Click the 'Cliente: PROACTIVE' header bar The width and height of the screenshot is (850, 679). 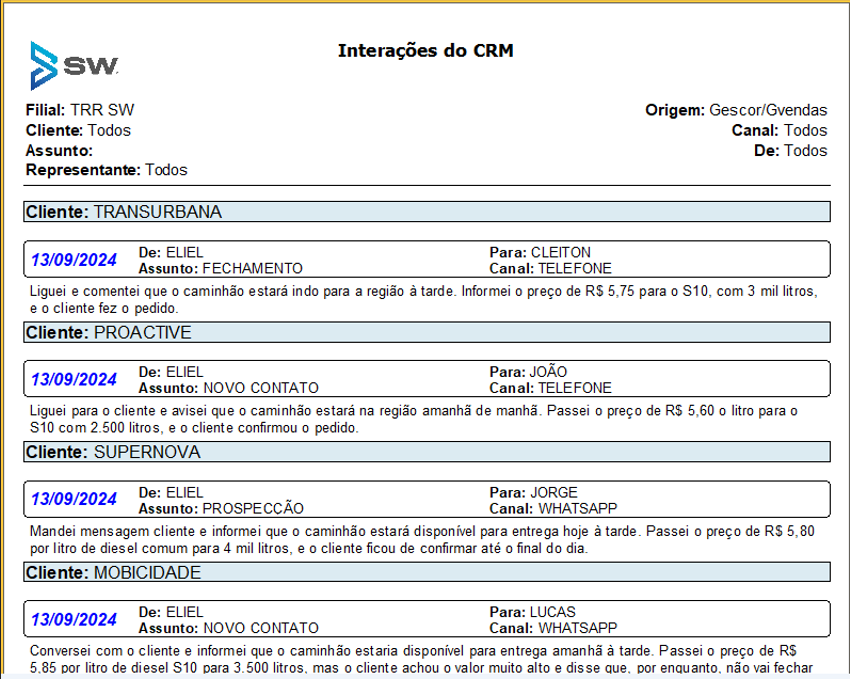[427, 332]
